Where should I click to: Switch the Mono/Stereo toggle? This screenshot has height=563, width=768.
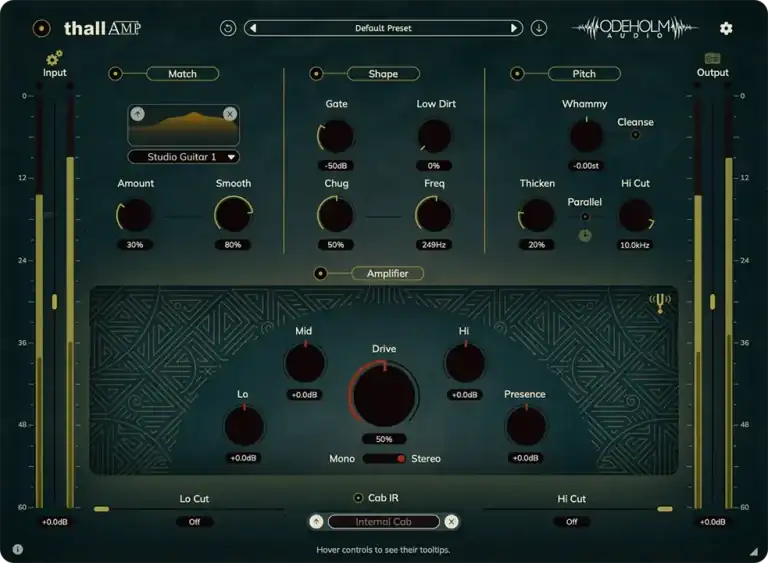[x=384, y=459]
